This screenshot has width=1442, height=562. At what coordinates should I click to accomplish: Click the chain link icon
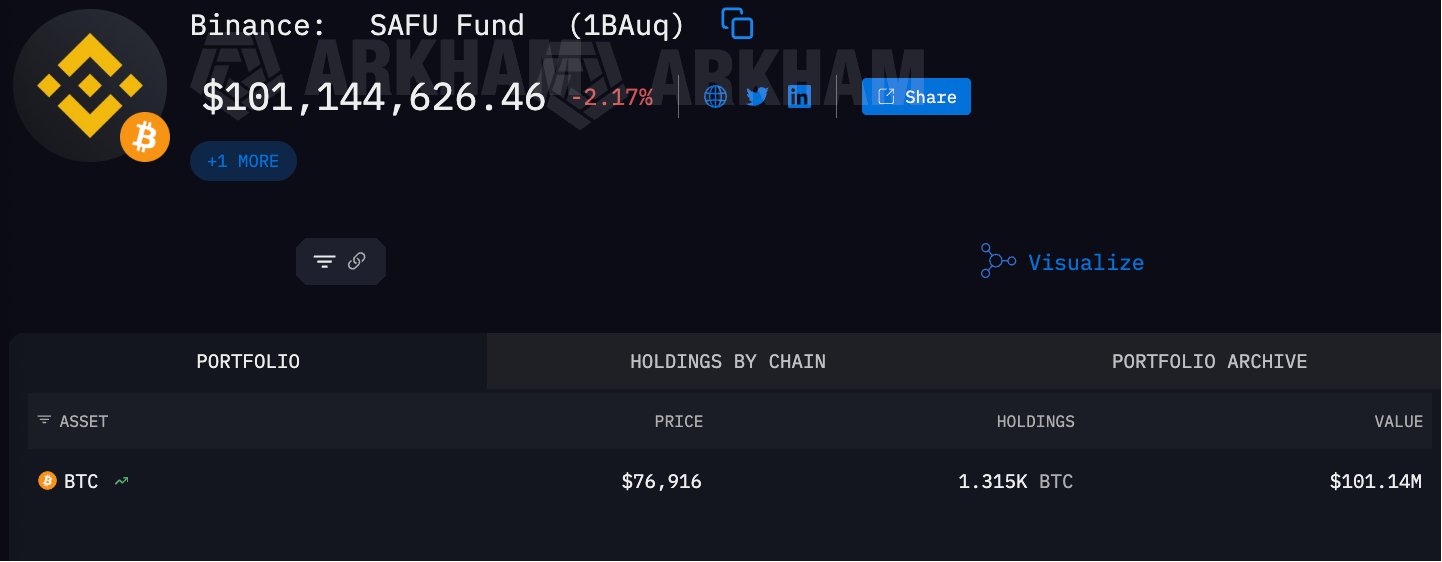pyautogui.click(x=357, y=262)
